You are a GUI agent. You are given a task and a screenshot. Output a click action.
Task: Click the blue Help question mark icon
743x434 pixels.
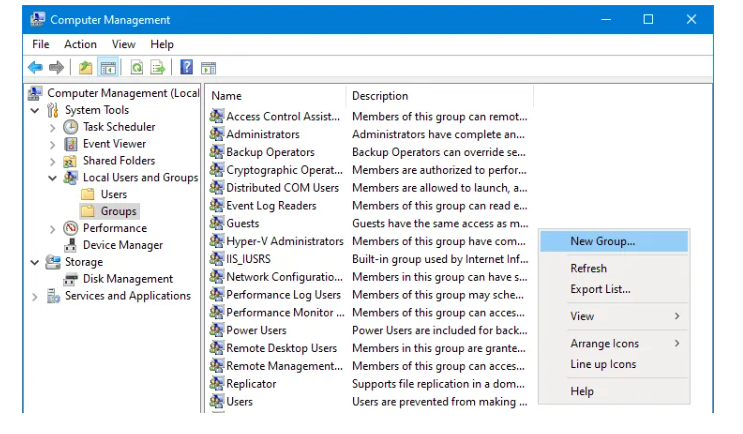pos(187,67)
